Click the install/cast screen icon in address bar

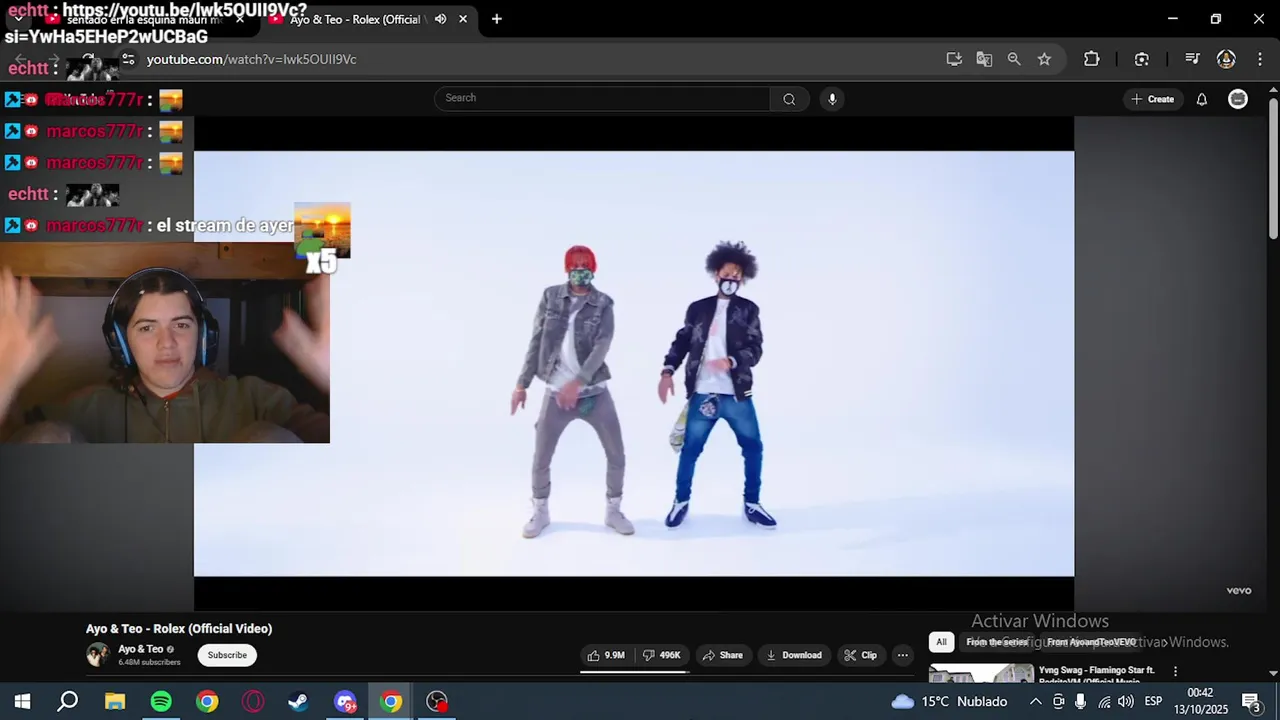point(954,59)
